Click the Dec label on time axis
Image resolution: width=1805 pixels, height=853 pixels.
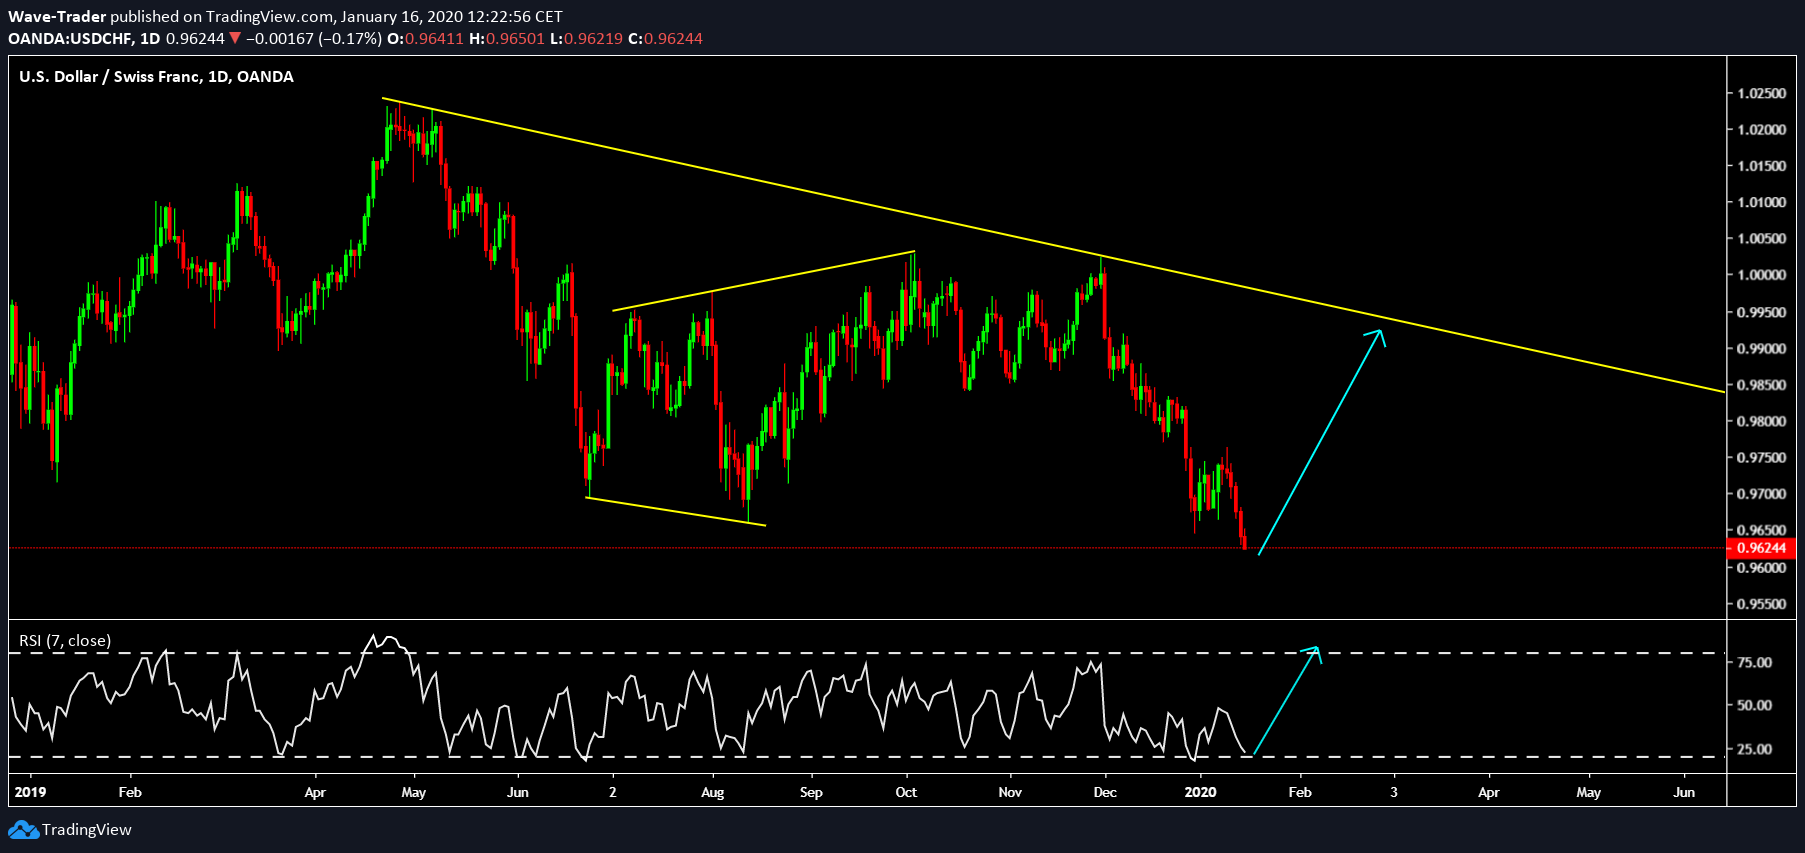pyautogui.click(x=1105, y=792)
